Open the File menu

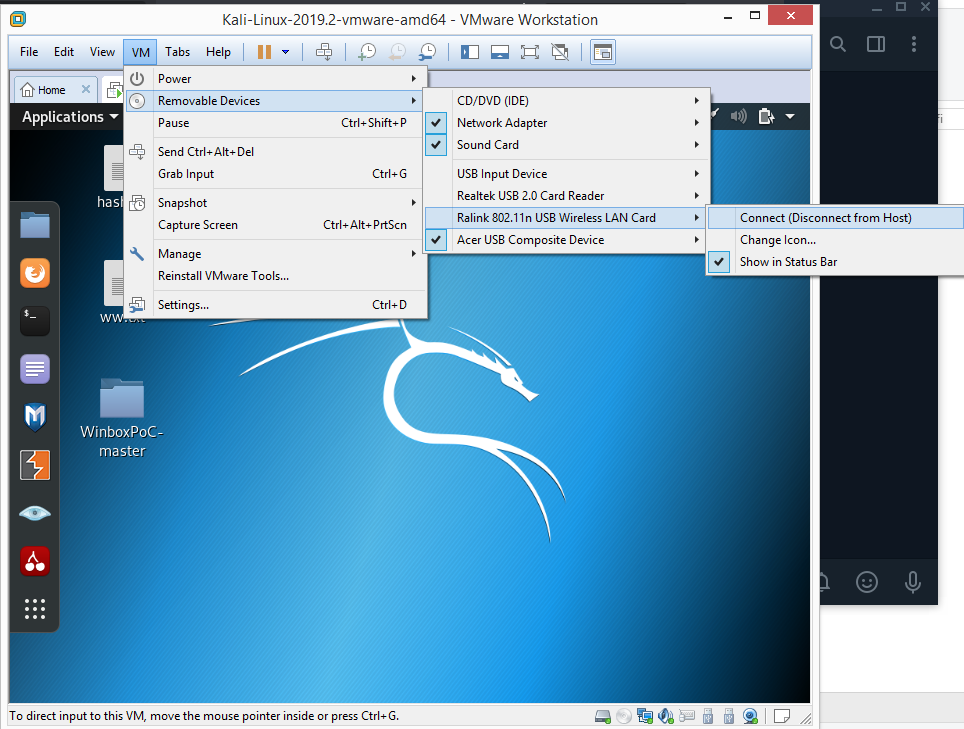coord(29,52)
